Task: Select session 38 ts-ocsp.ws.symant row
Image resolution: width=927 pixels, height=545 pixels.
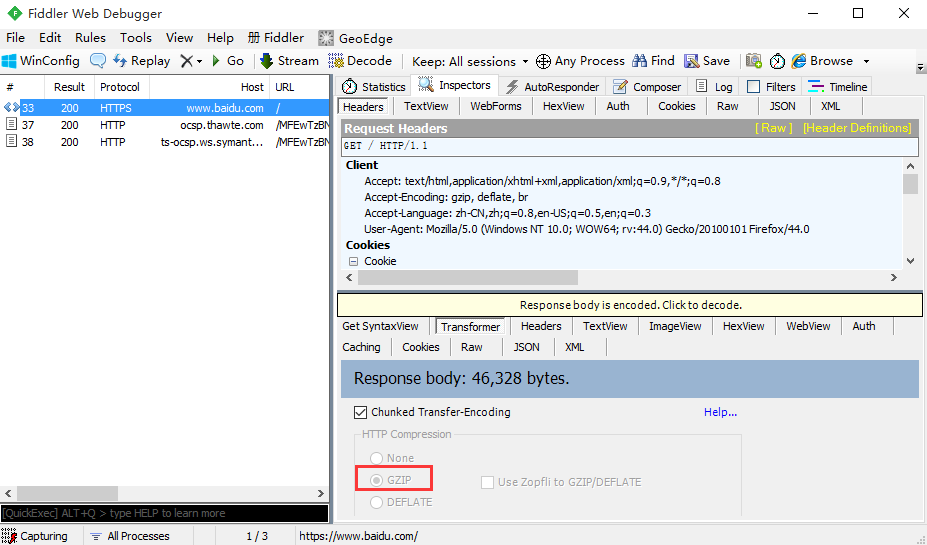Action: pos(164,142)
